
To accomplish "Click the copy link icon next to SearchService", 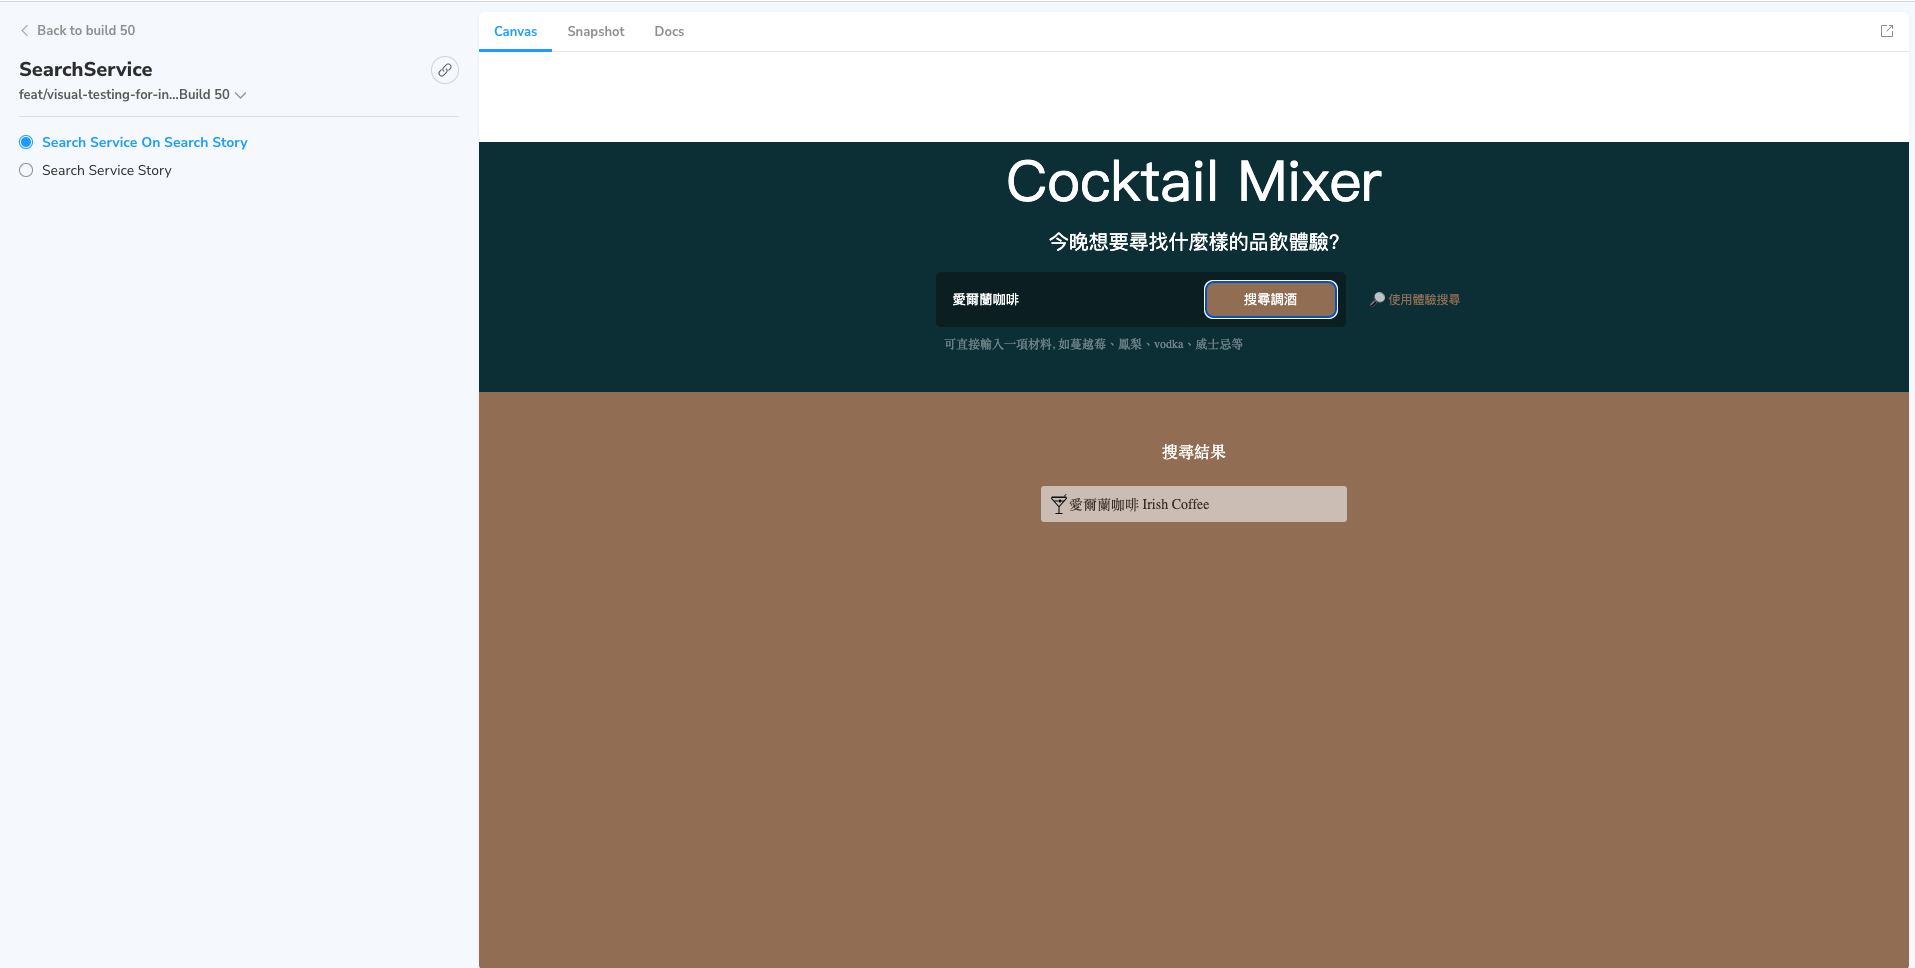I will 445,70.
